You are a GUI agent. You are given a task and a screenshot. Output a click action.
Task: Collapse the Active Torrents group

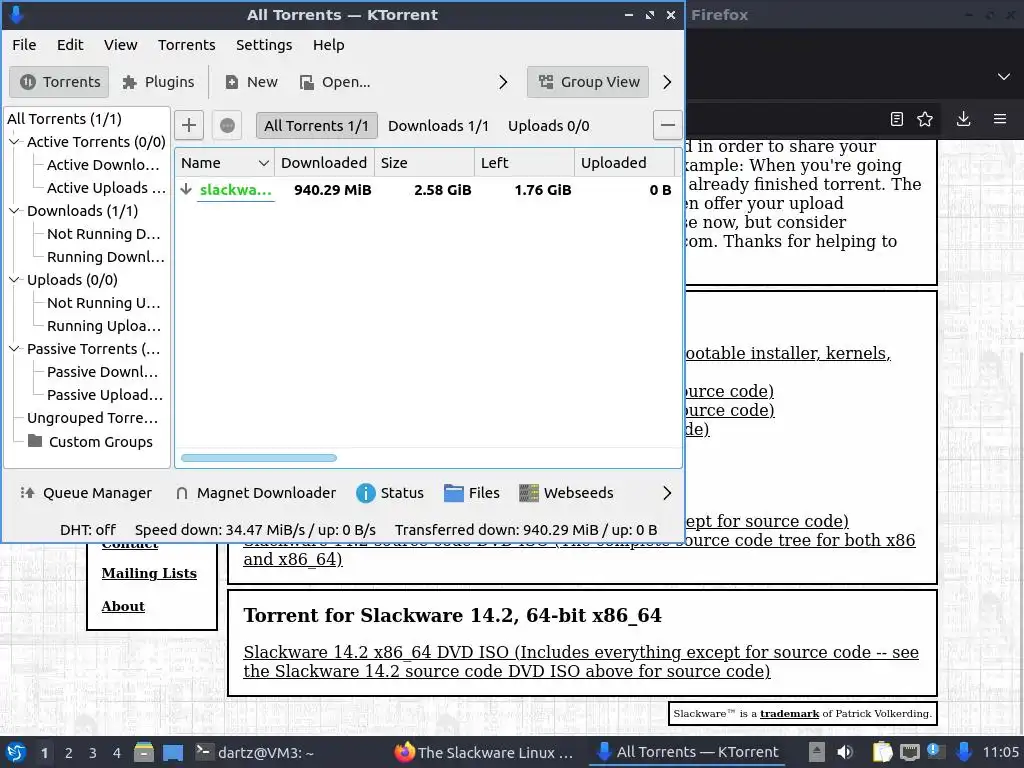pyautogui.click(x=14, y=142)
